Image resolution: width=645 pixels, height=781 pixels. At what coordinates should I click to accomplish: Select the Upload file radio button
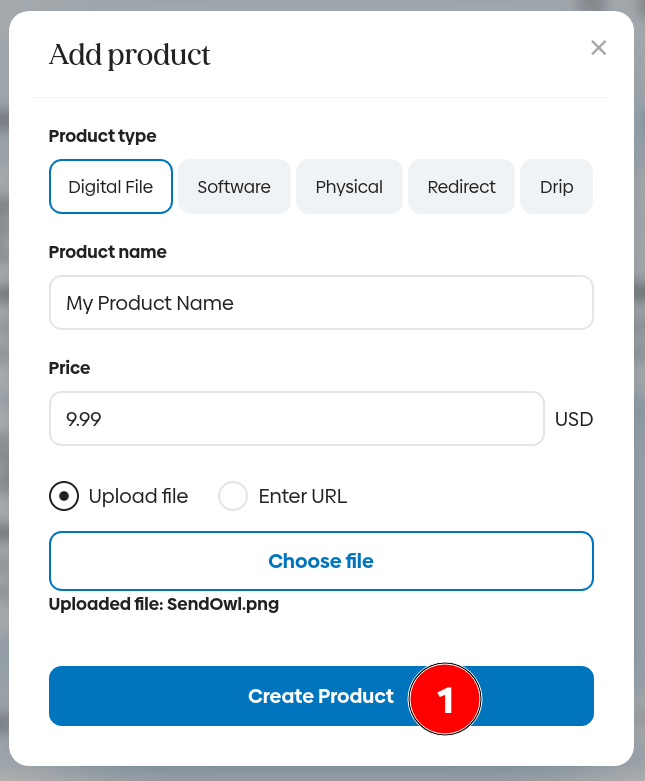64,496
